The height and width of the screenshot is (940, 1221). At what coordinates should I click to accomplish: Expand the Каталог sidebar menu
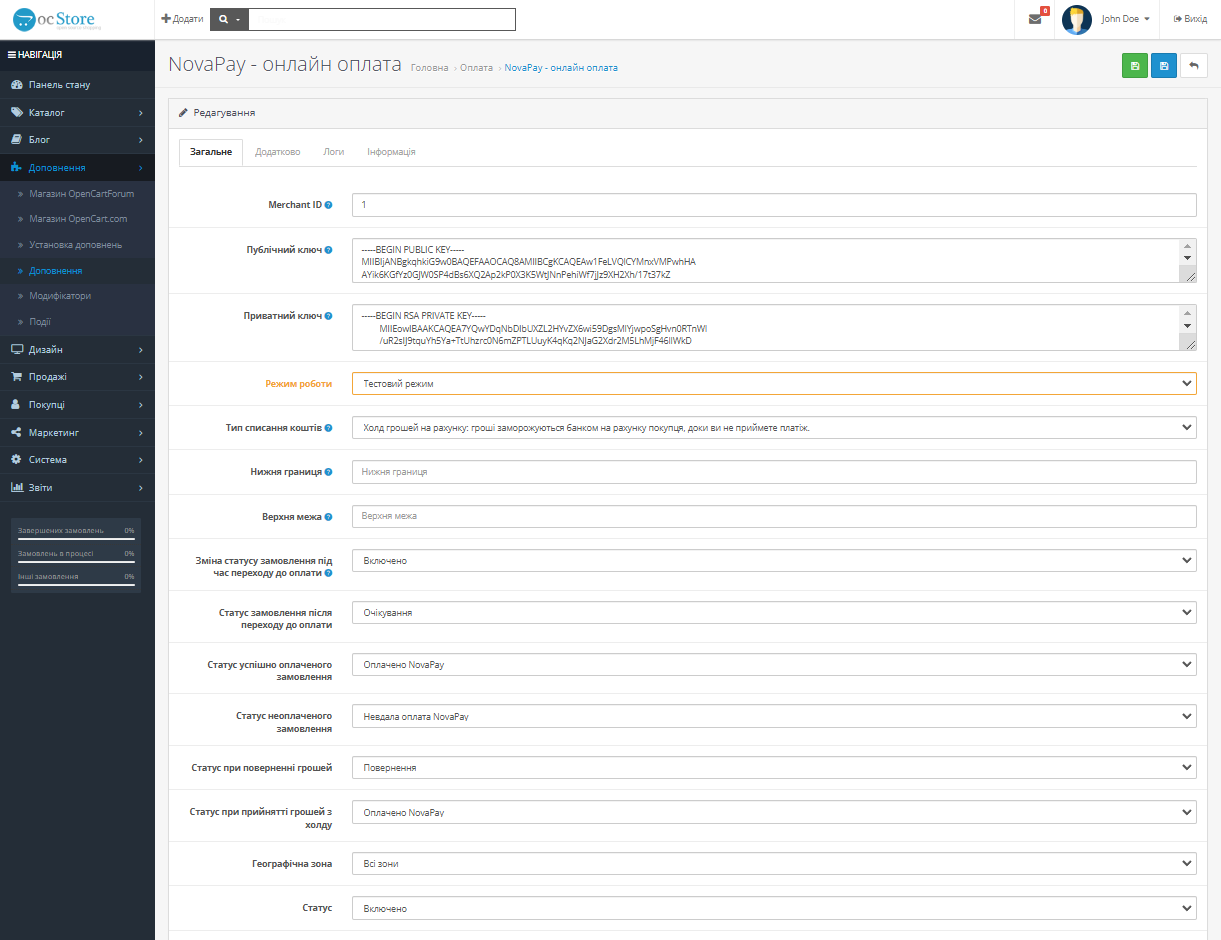pos(77,112)
